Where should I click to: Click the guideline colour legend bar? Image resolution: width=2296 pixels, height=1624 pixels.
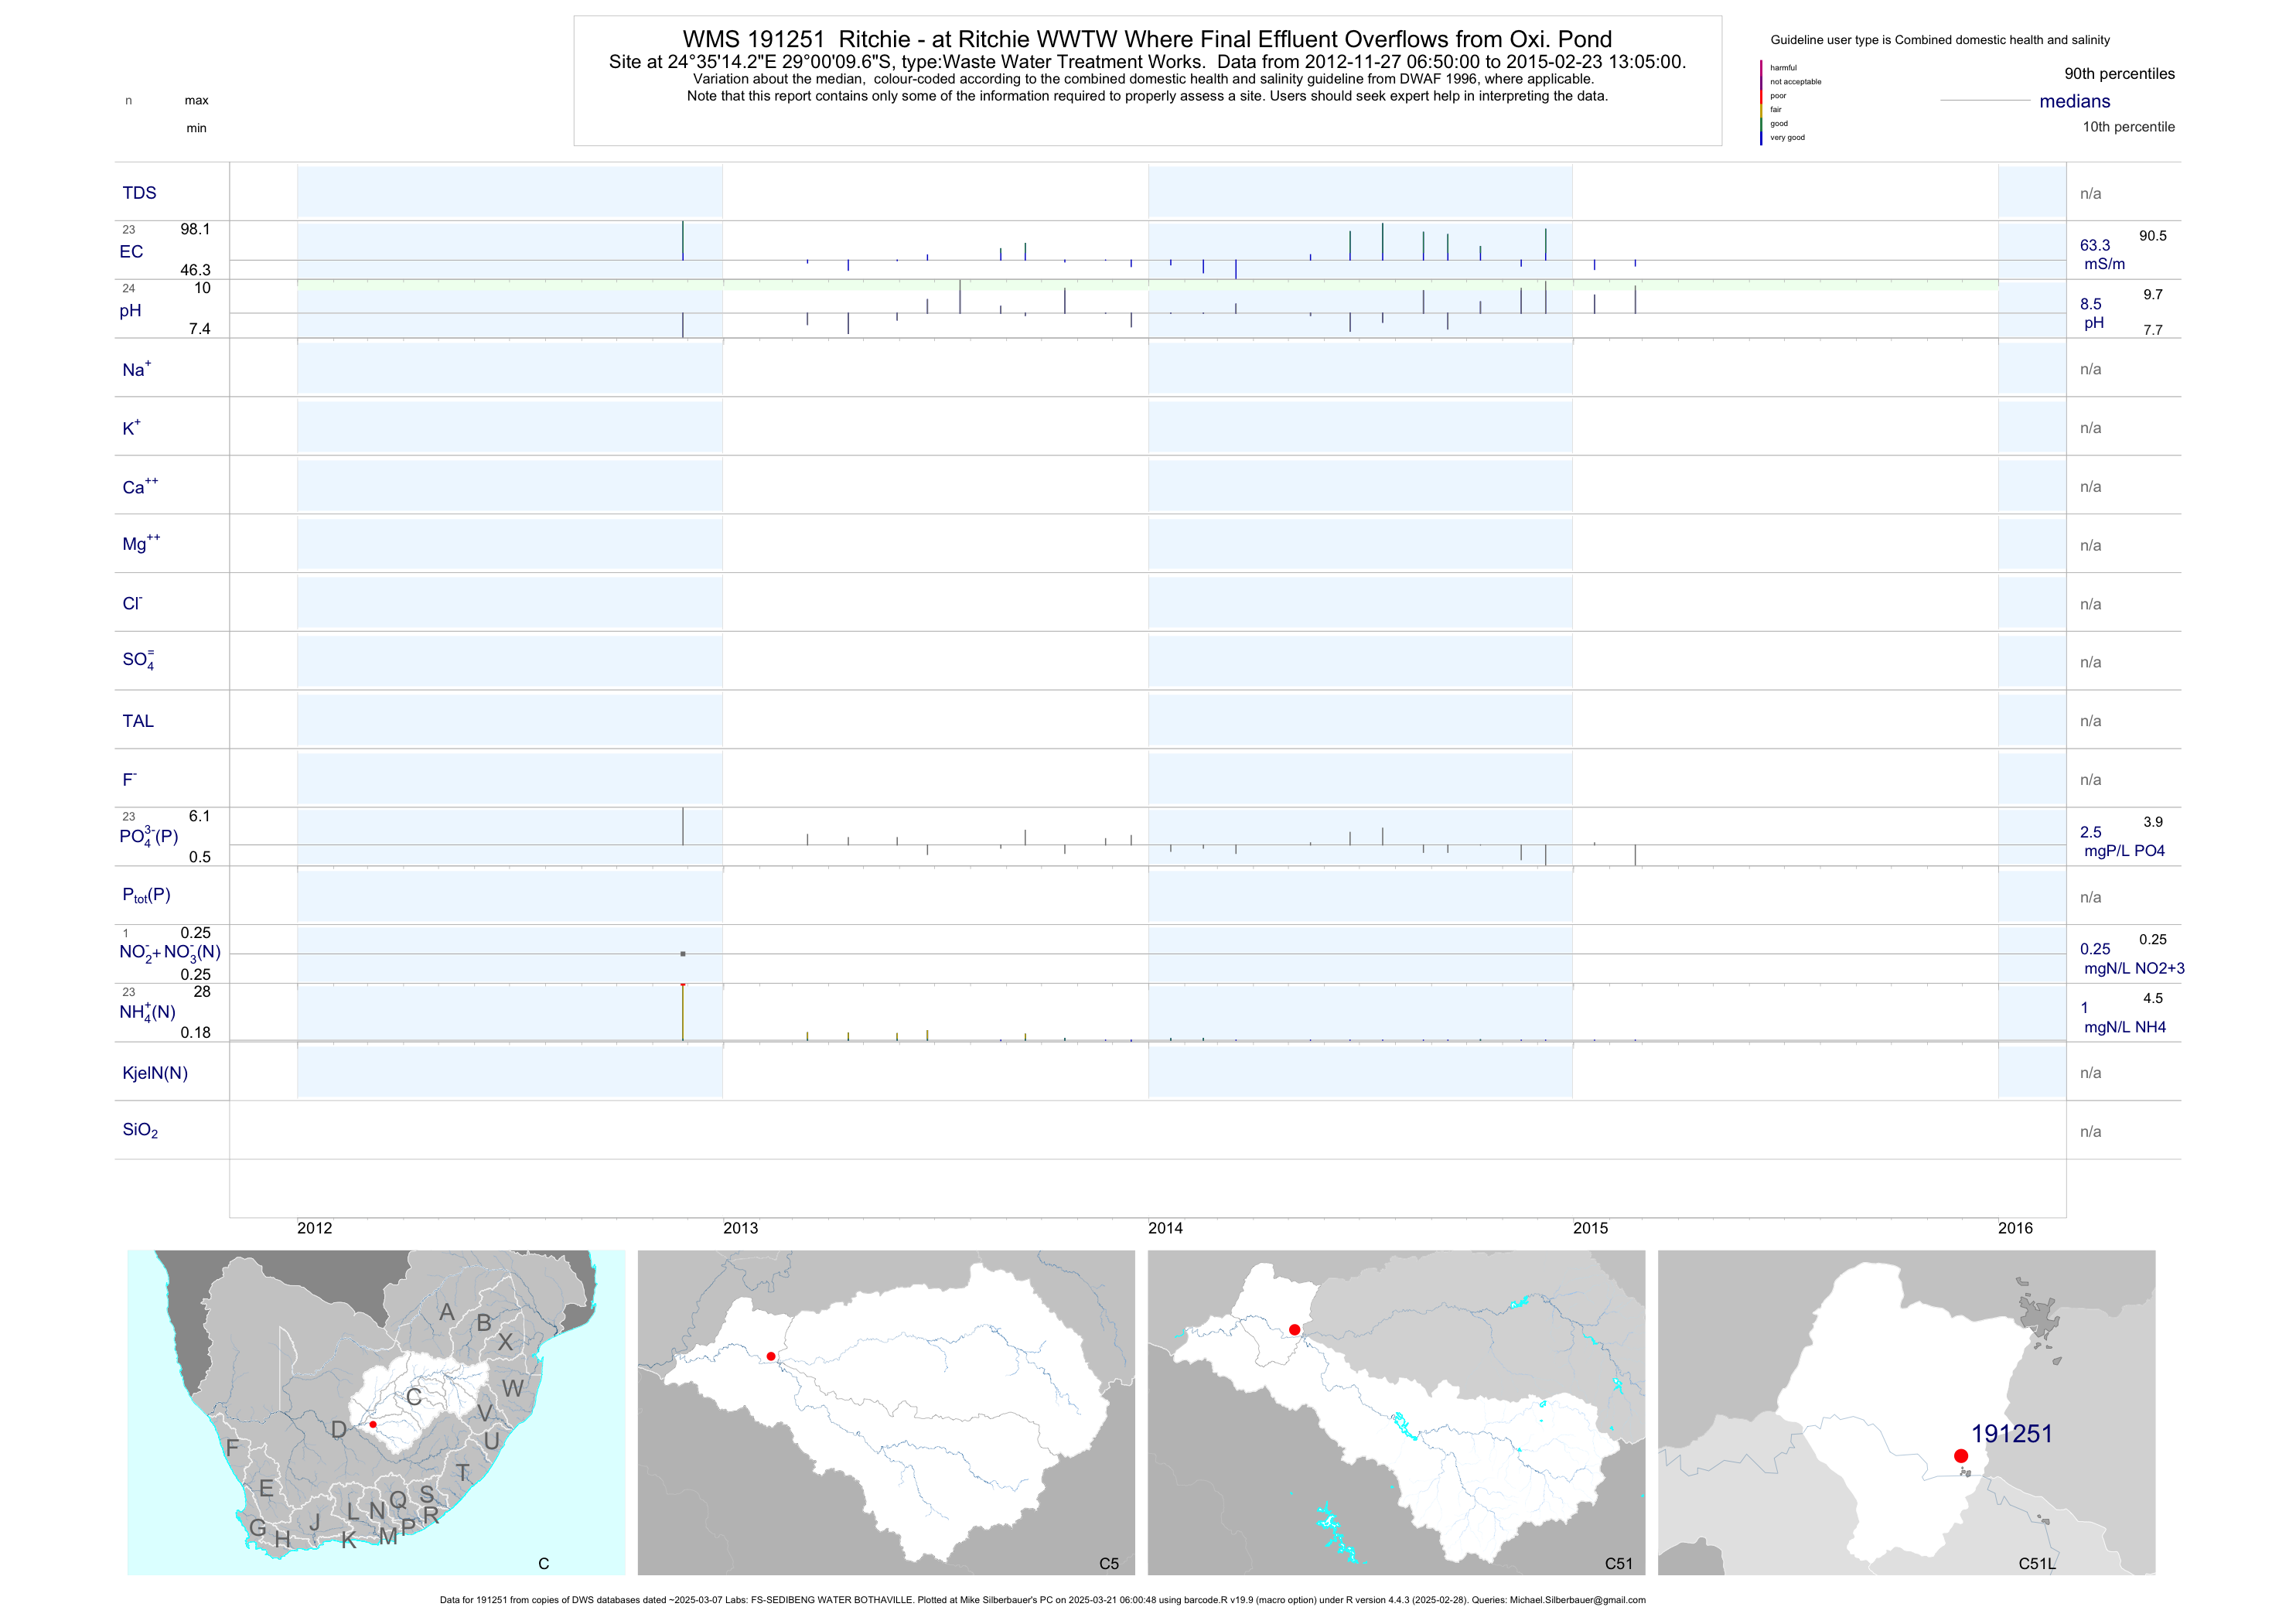[x=1761, y=103]
